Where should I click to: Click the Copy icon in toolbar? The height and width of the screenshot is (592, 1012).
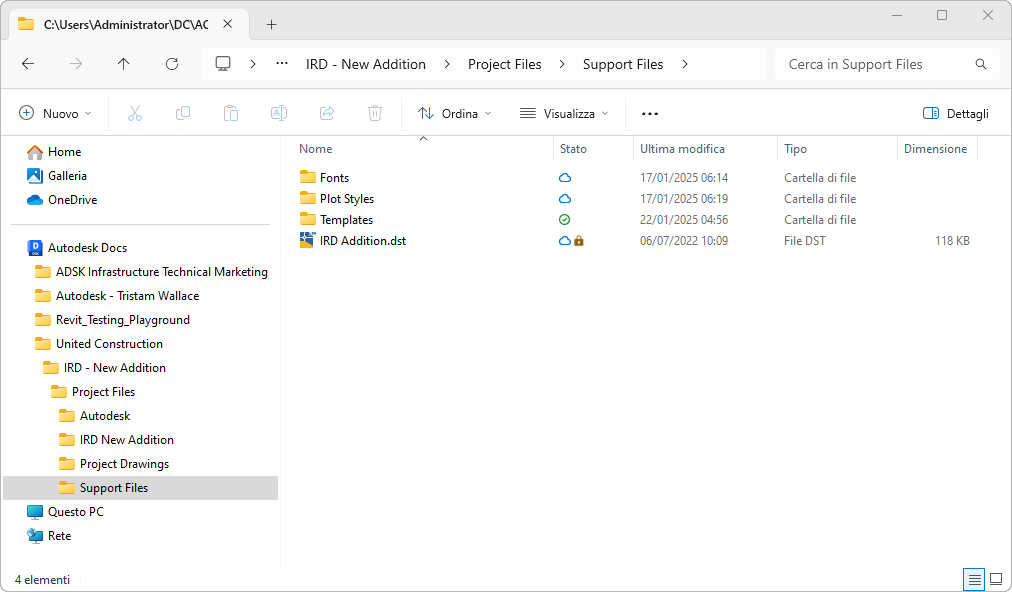click(x=183, y=113)
